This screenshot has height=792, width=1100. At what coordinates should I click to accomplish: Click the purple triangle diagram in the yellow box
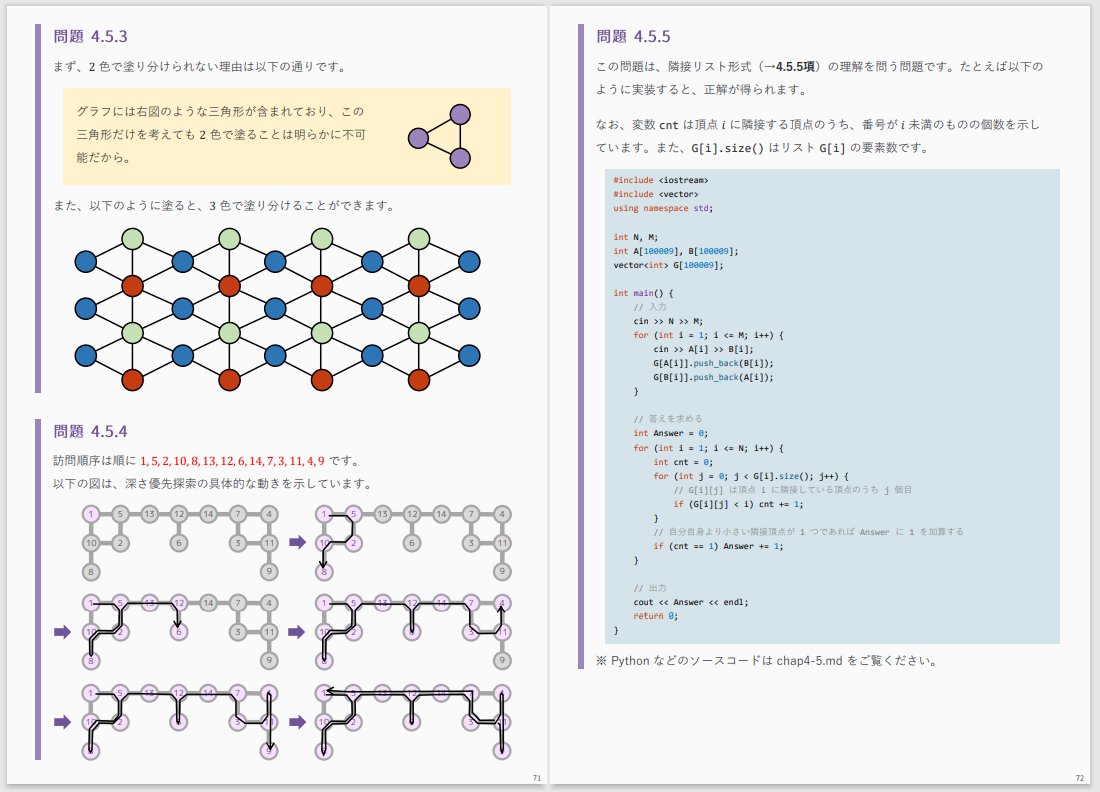tap(438, 135)
